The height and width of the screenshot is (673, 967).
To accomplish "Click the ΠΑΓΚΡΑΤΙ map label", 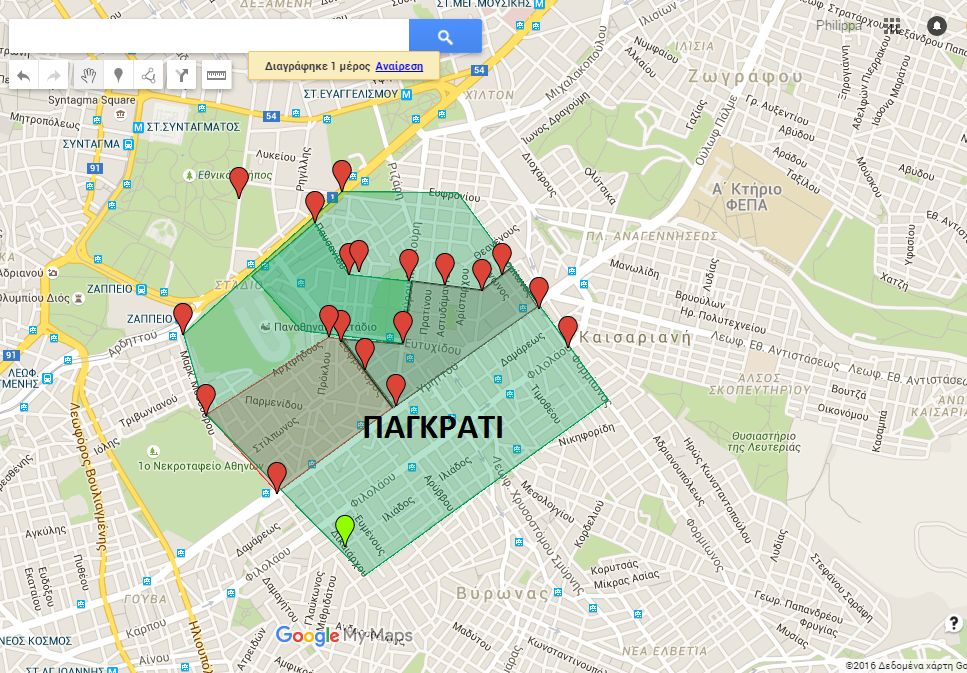I will (x=432, y=427).
